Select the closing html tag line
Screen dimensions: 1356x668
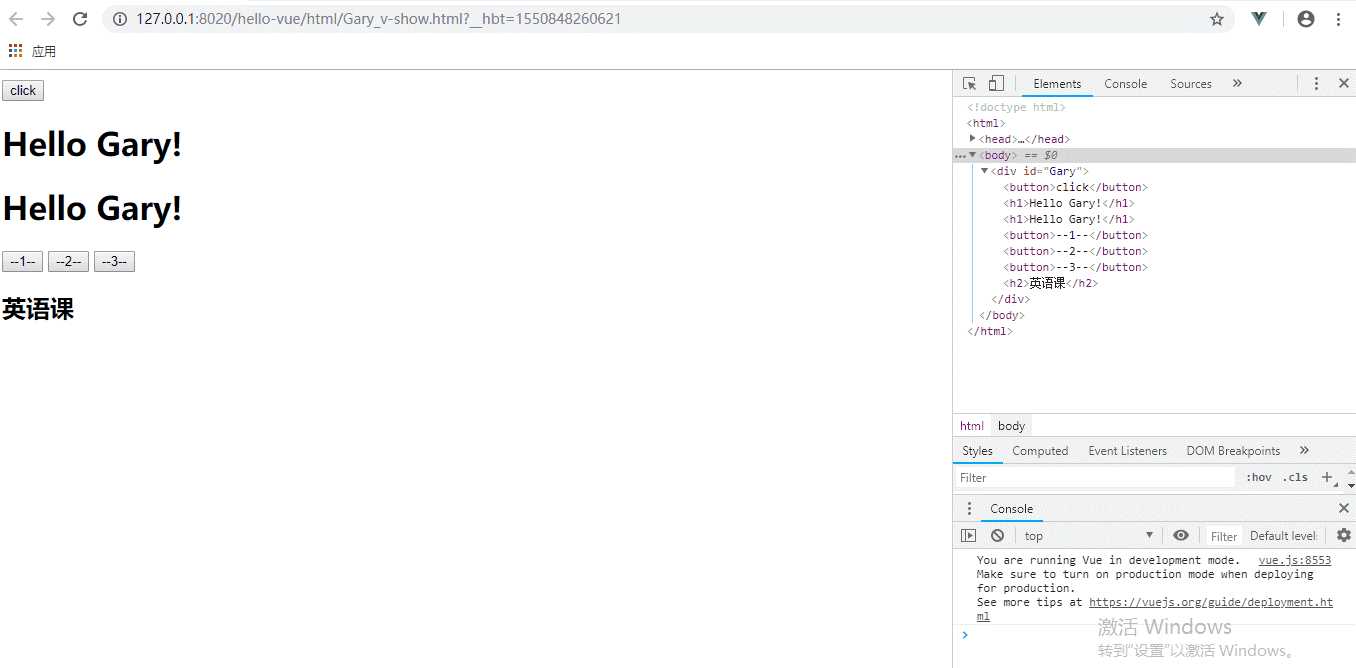[x=990, y=331]
